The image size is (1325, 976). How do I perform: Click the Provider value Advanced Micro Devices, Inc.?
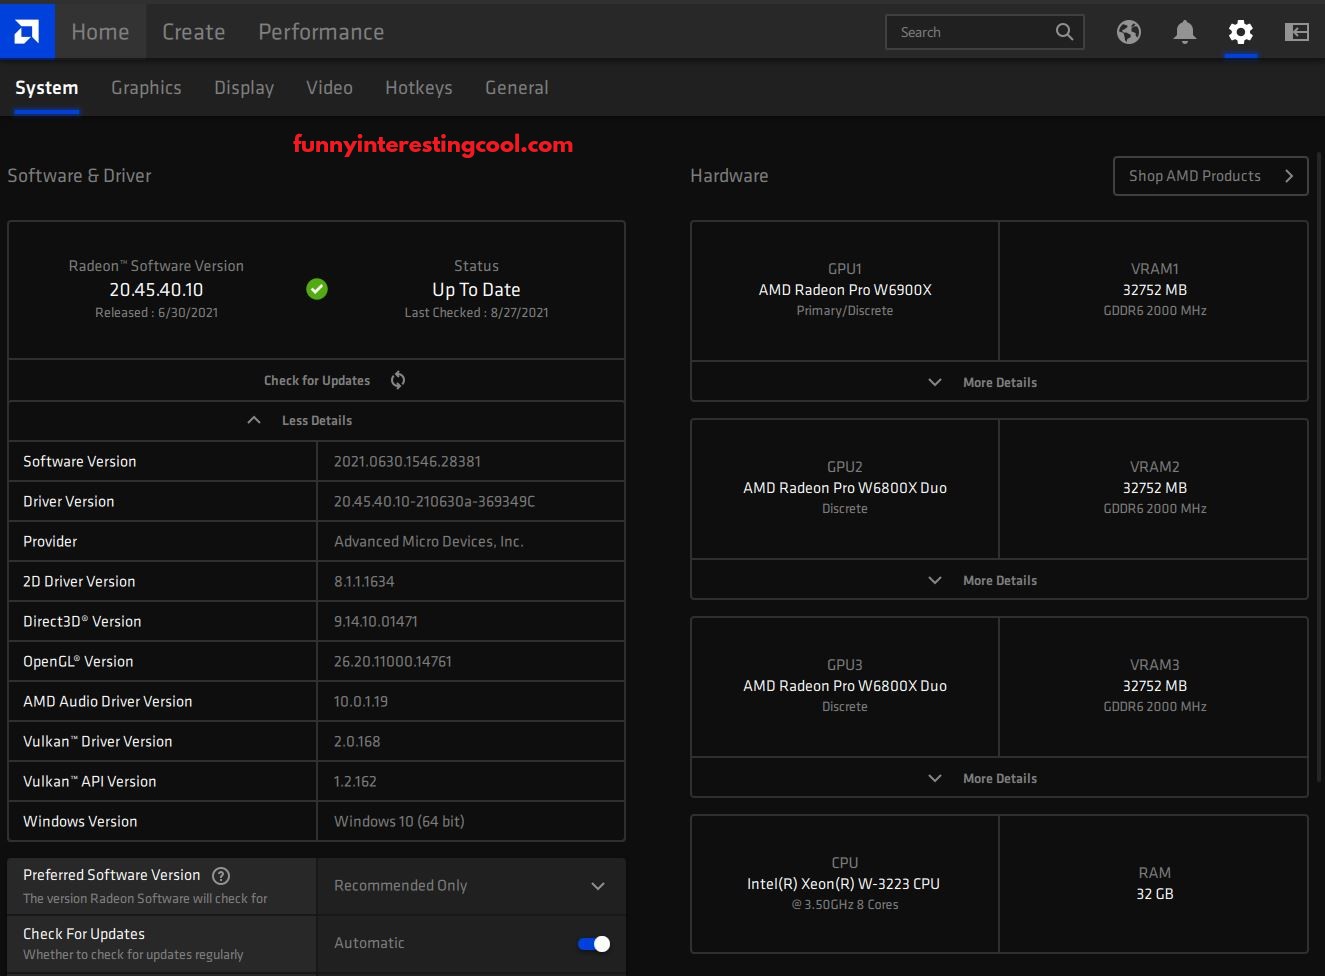click(429, 541)
